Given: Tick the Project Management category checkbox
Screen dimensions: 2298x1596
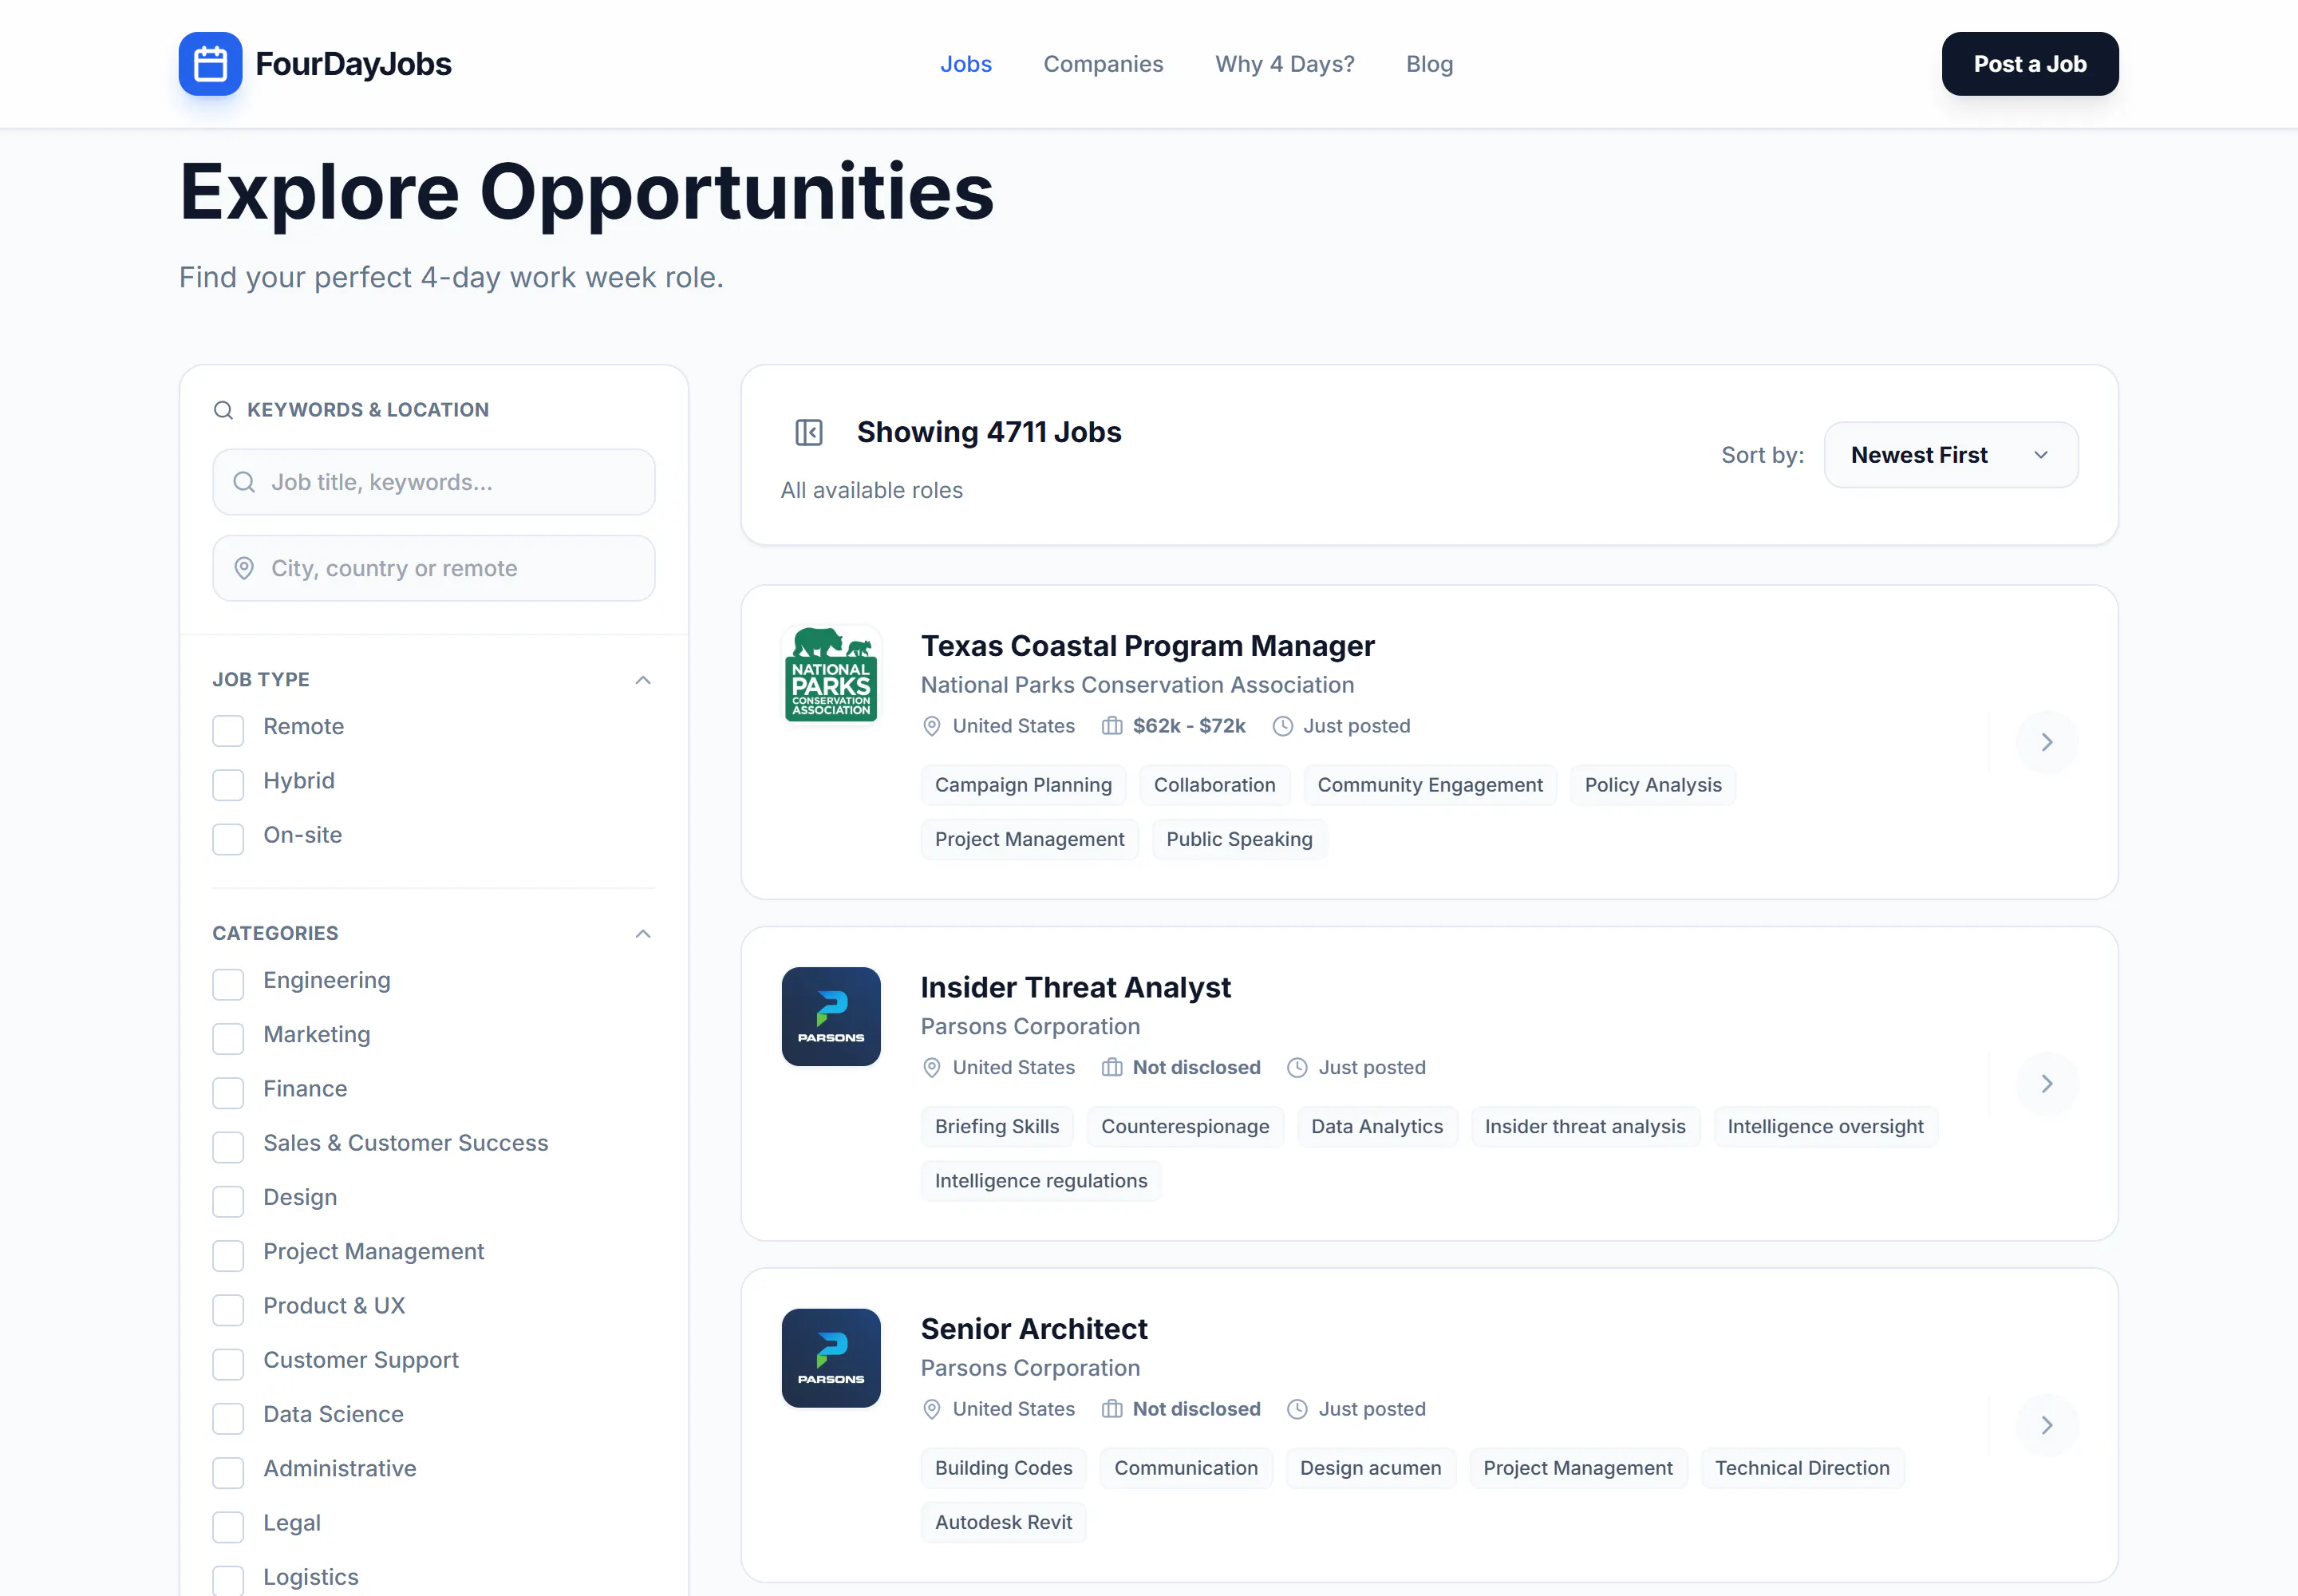Looking at the screenshot, I should (x=228, y=1255).
